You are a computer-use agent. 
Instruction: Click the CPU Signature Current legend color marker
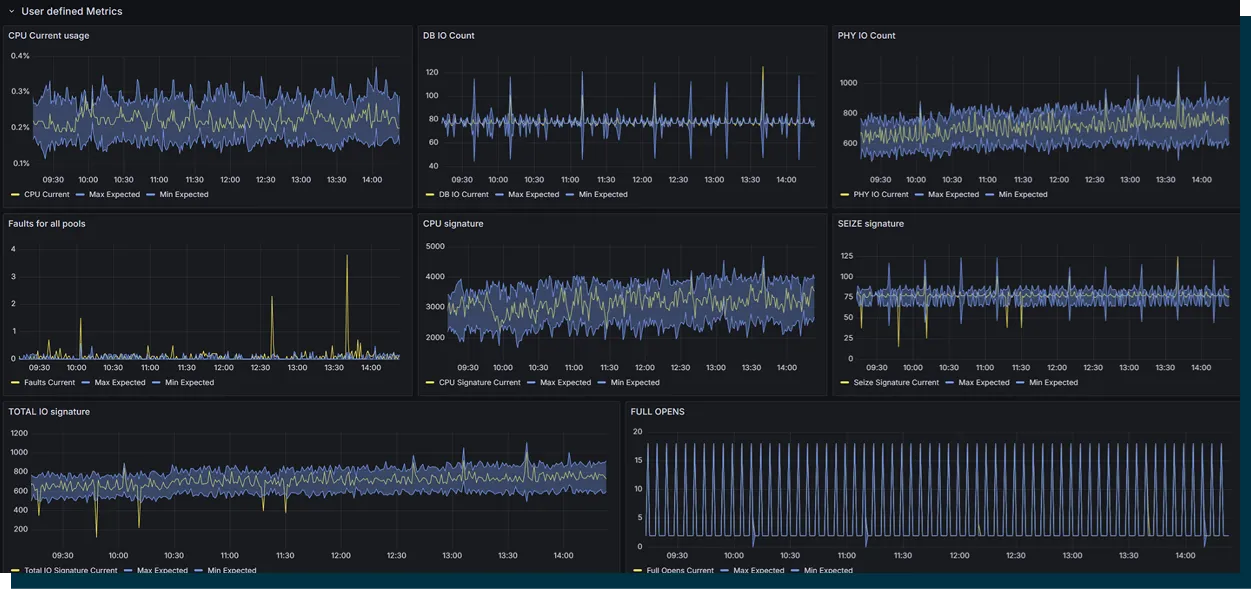430,383
